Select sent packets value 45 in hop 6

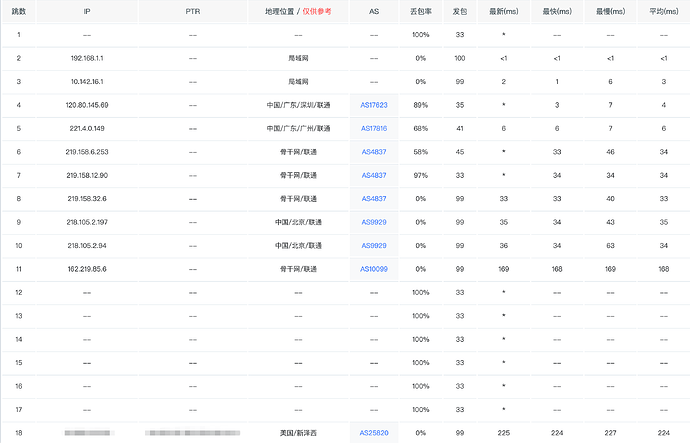pyautogui.click(x=460, y=152)
